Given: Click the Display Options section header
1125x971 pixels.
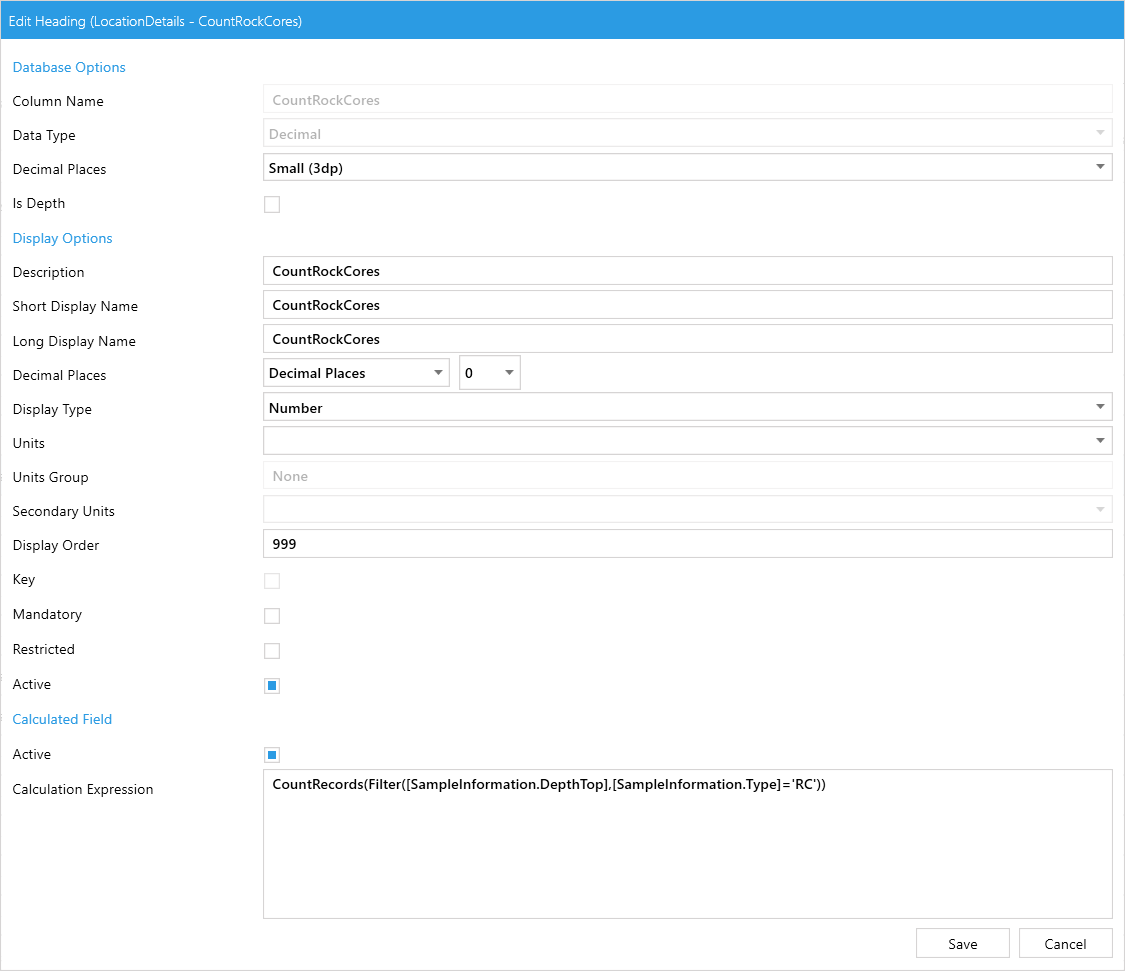Looking at the screenshot, I should (62, 238).
